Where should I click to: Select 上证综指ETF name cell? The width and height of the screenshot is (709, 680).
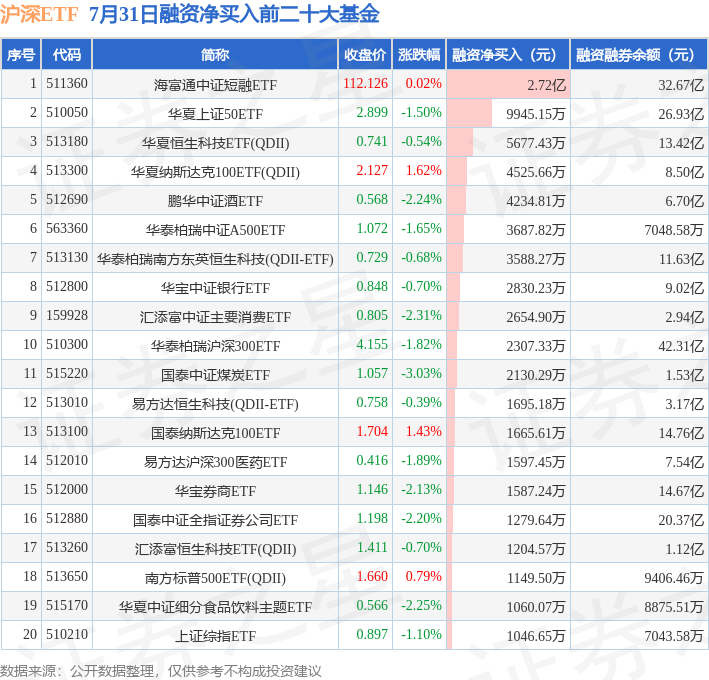(x=215, y=634)
